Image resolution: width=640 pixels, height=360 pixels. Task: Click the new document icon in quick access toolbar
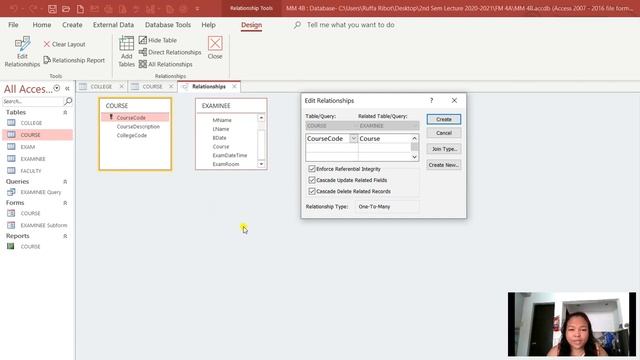pos(80,9)
